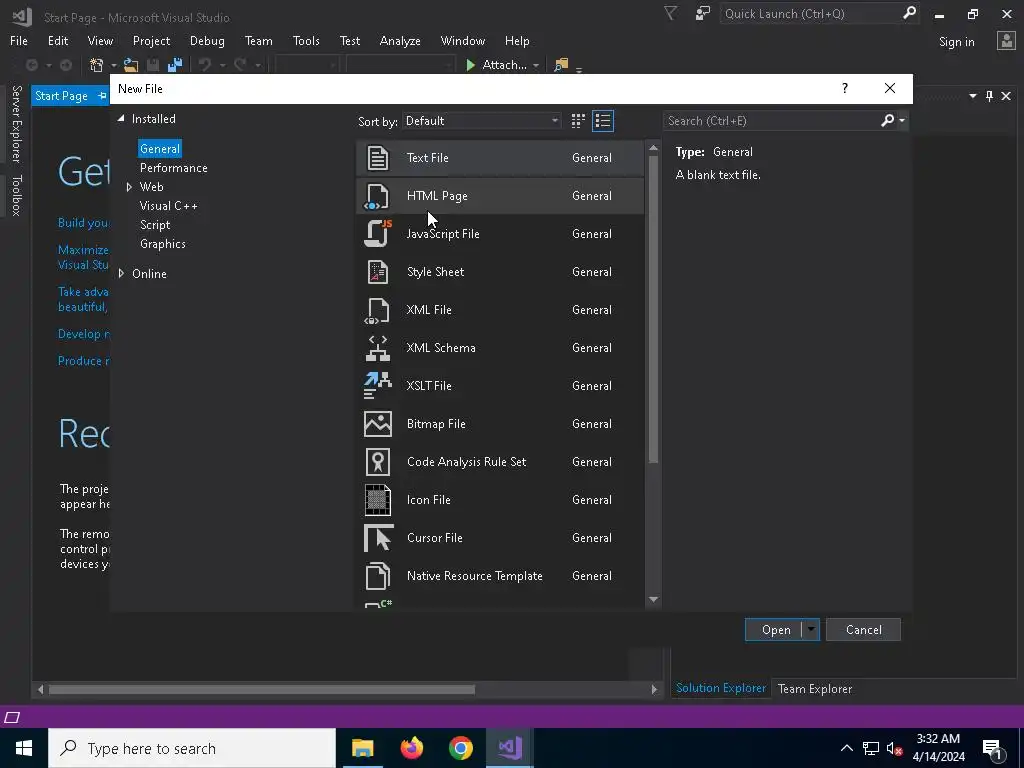1024x768 pixels.
Task: Open File Explorer from the taskbar
Action: tap(362, 748)
